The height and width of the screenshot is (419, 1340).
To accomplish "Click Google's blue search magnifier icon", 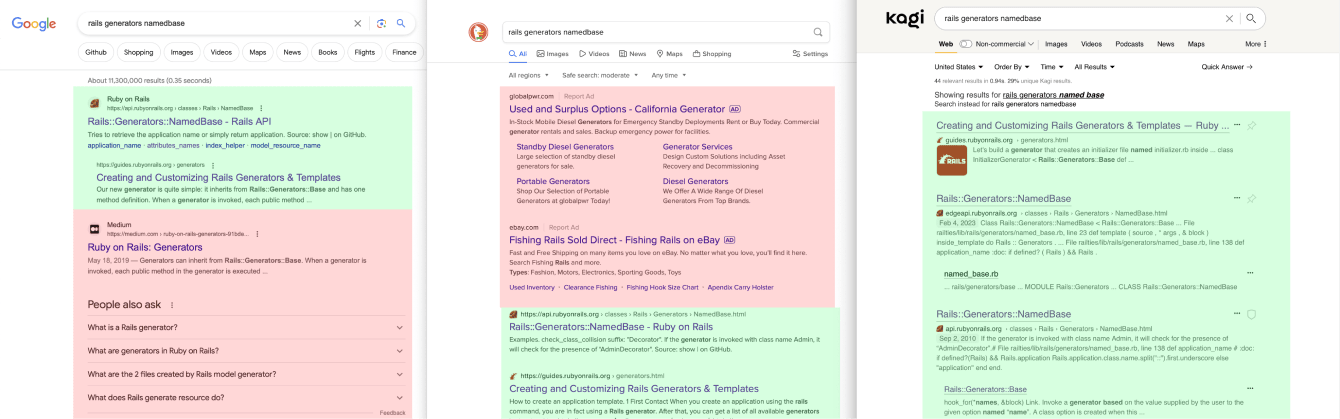I will coord(401,23).
